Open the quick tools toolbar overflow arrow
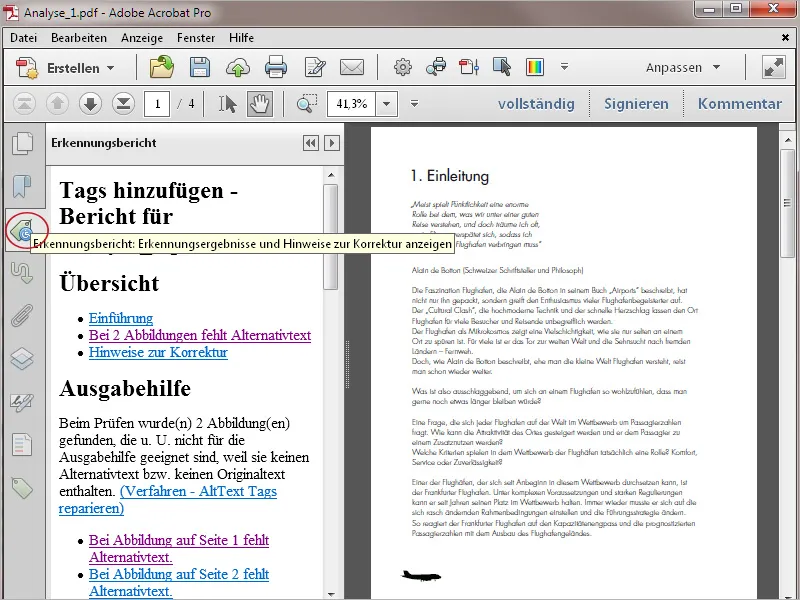The width and height of the screenshot is (800, 600). [x=564, y=67]
